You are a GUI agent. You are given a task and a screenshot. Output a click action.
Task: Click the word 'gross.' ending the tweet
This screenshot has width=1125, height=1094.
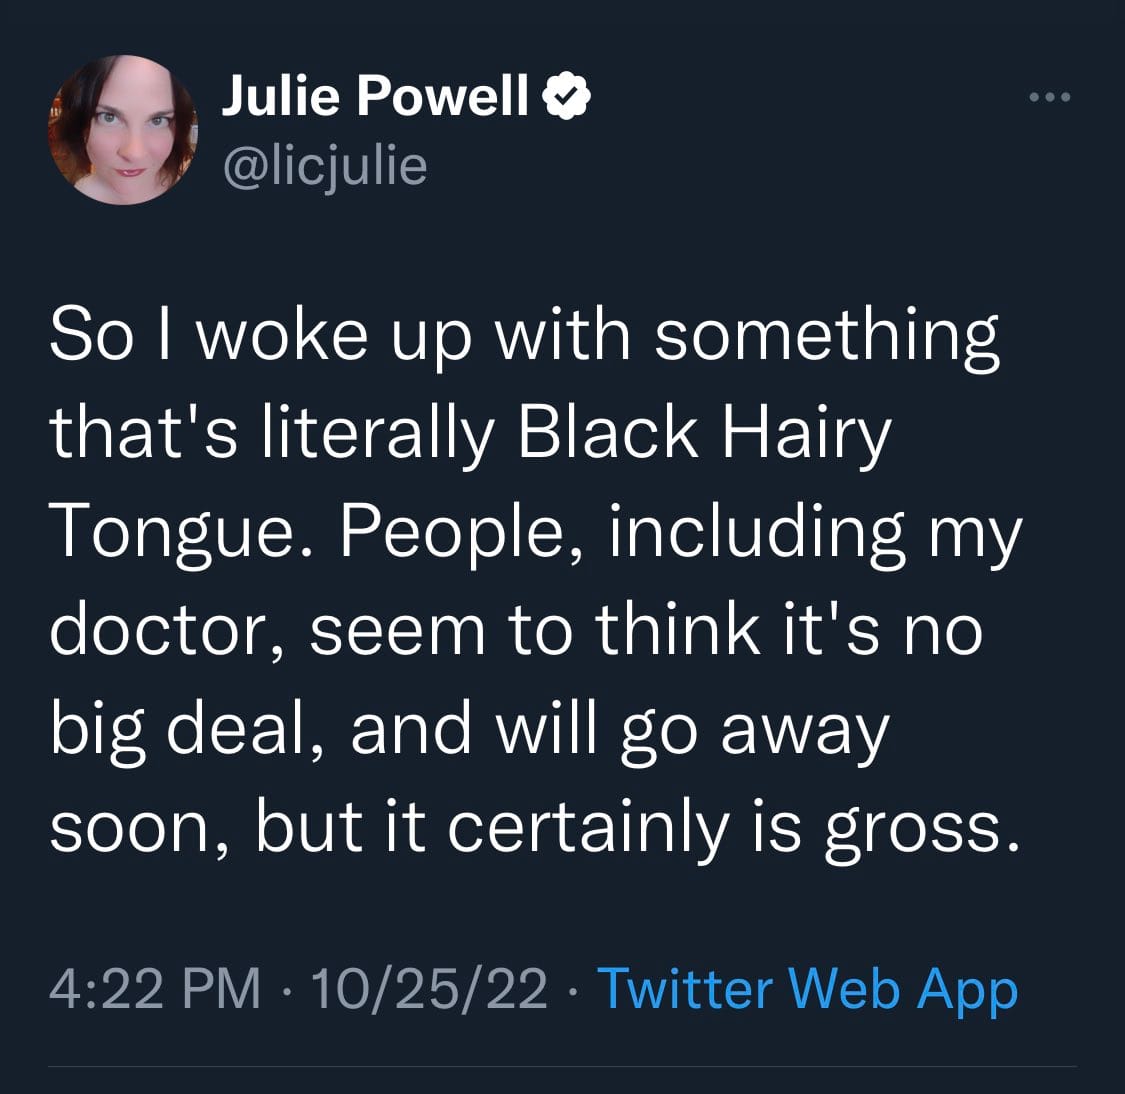921,830
